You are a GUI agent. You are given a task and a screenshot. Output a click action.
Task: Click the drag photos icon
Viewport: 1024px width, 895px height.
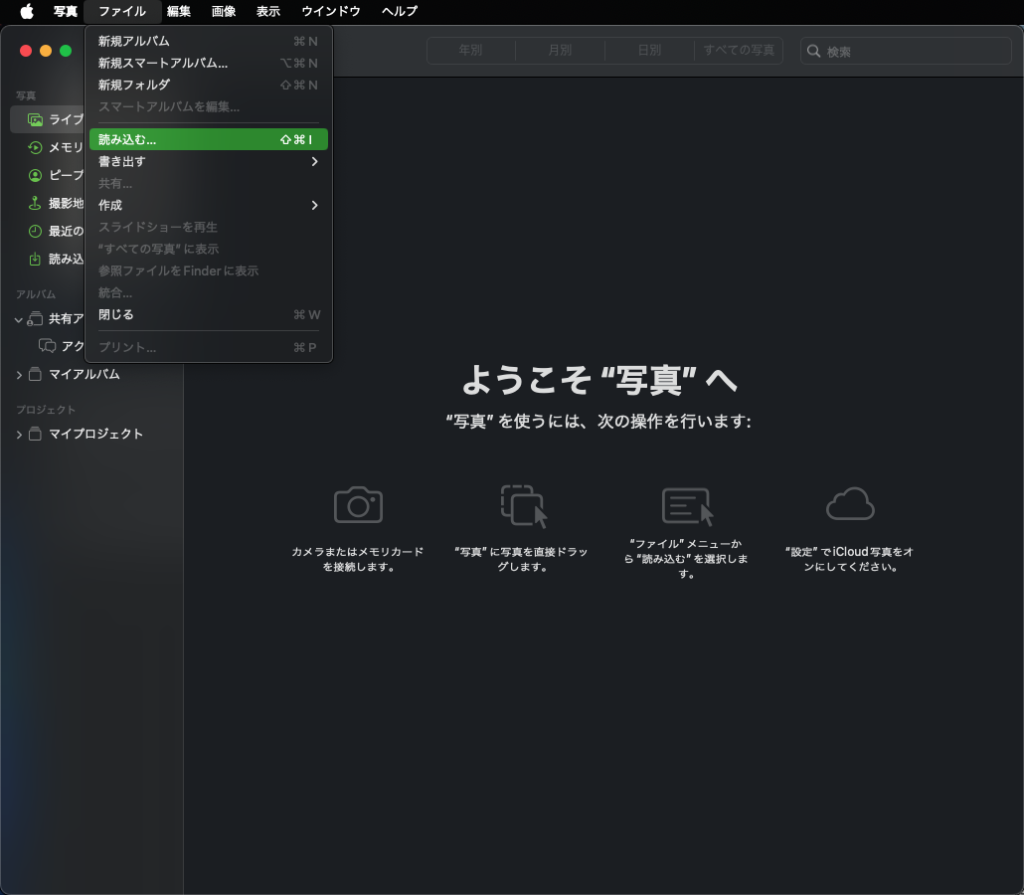[524, 506]
